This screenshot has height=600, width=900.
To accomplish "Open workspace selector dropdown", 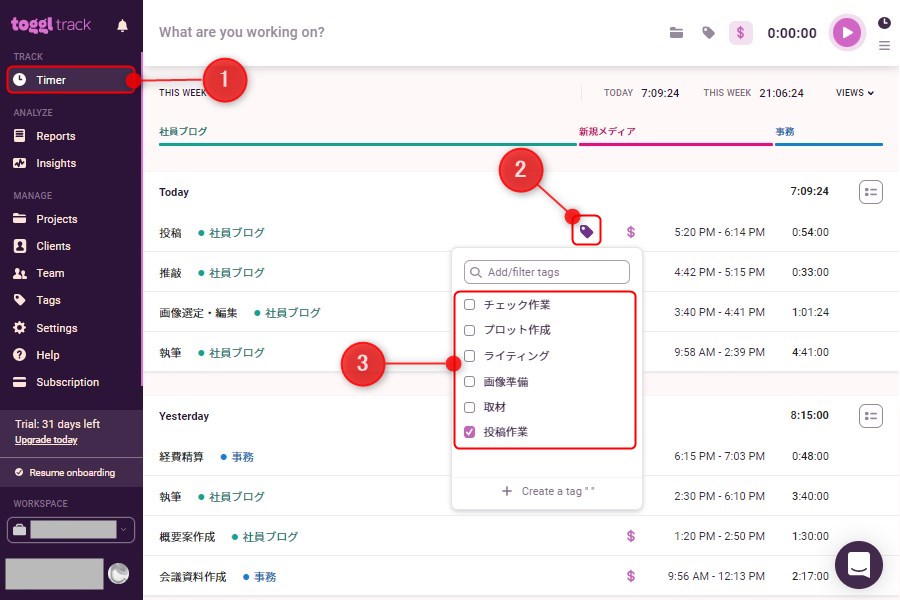I will tap(71, 529).
